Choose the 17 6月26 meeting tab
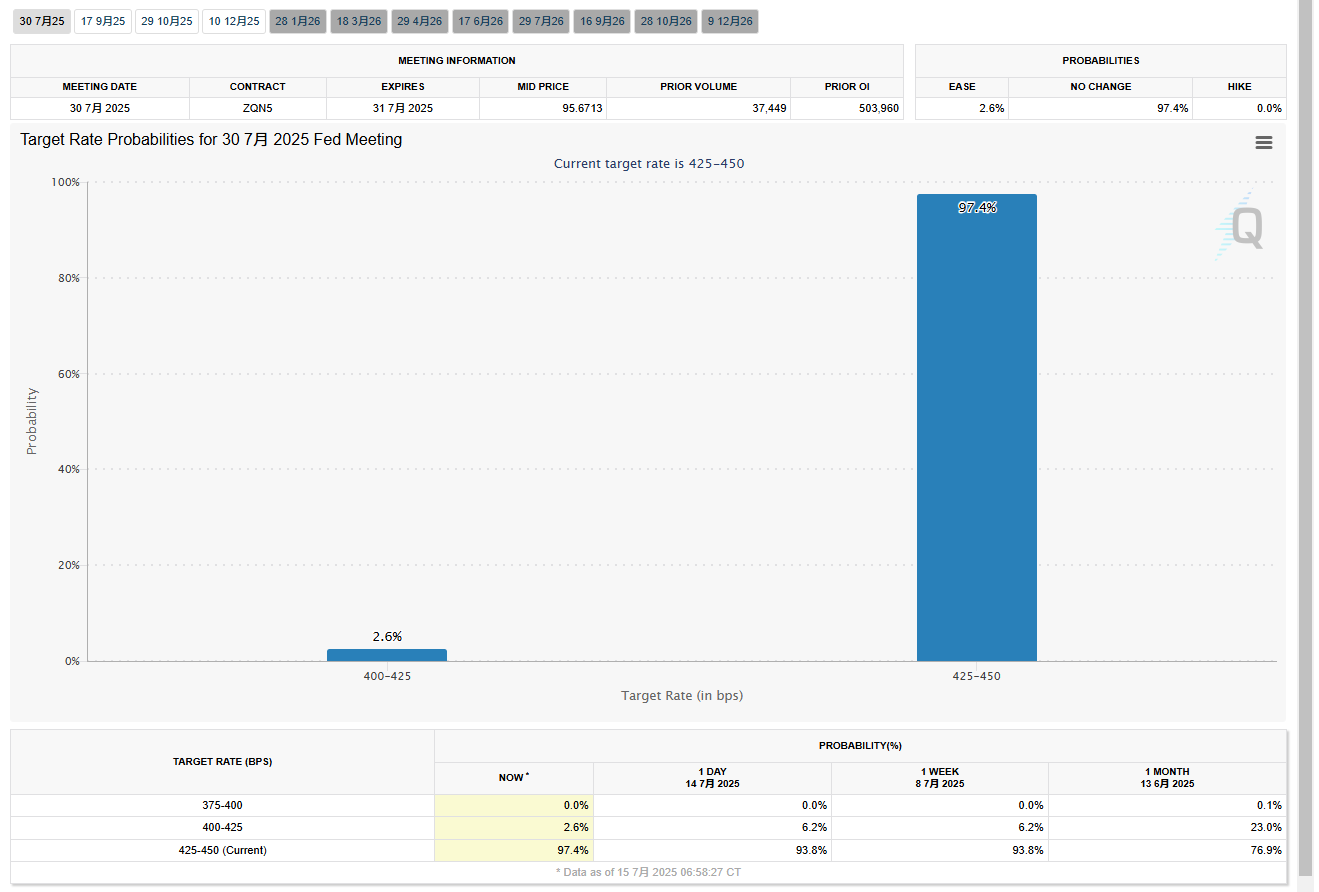 coord(480,21)
